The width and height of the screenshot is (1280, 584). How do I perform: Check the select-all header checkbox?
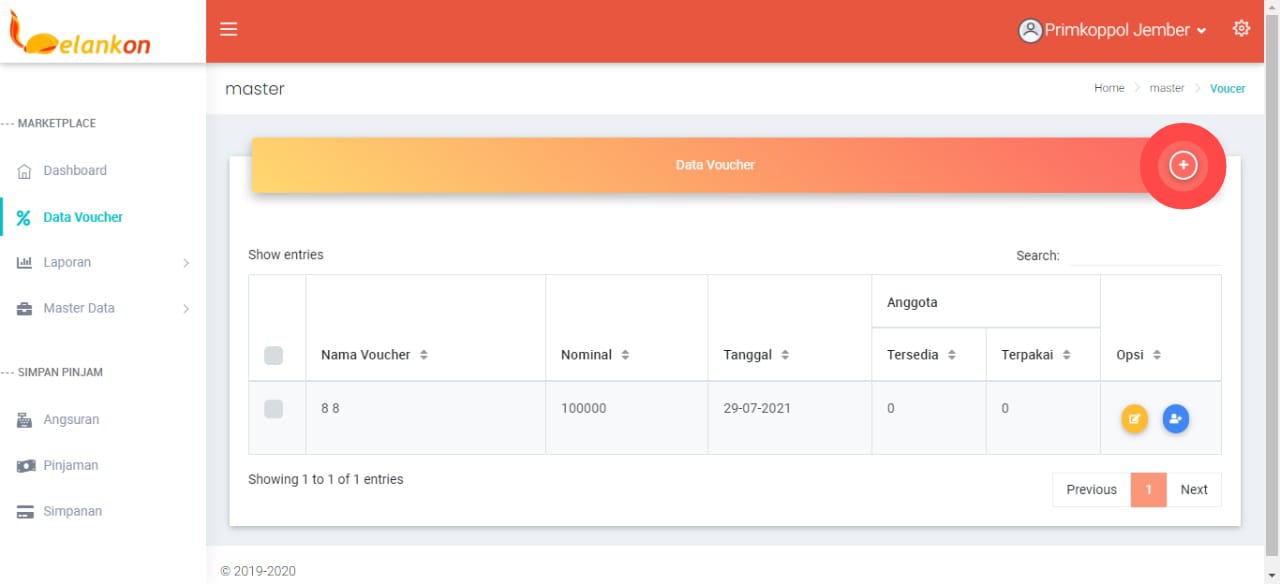pos(274,355)
